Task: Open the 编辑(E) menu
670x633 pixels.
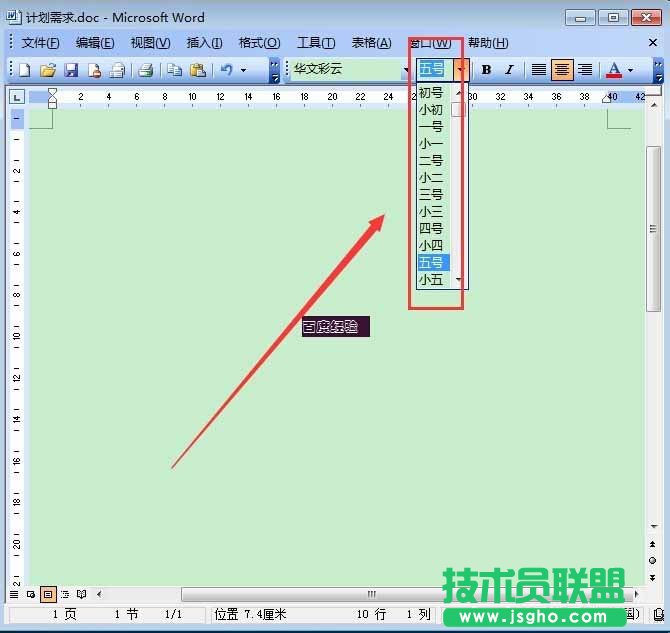Action: (x=95, y=43)
